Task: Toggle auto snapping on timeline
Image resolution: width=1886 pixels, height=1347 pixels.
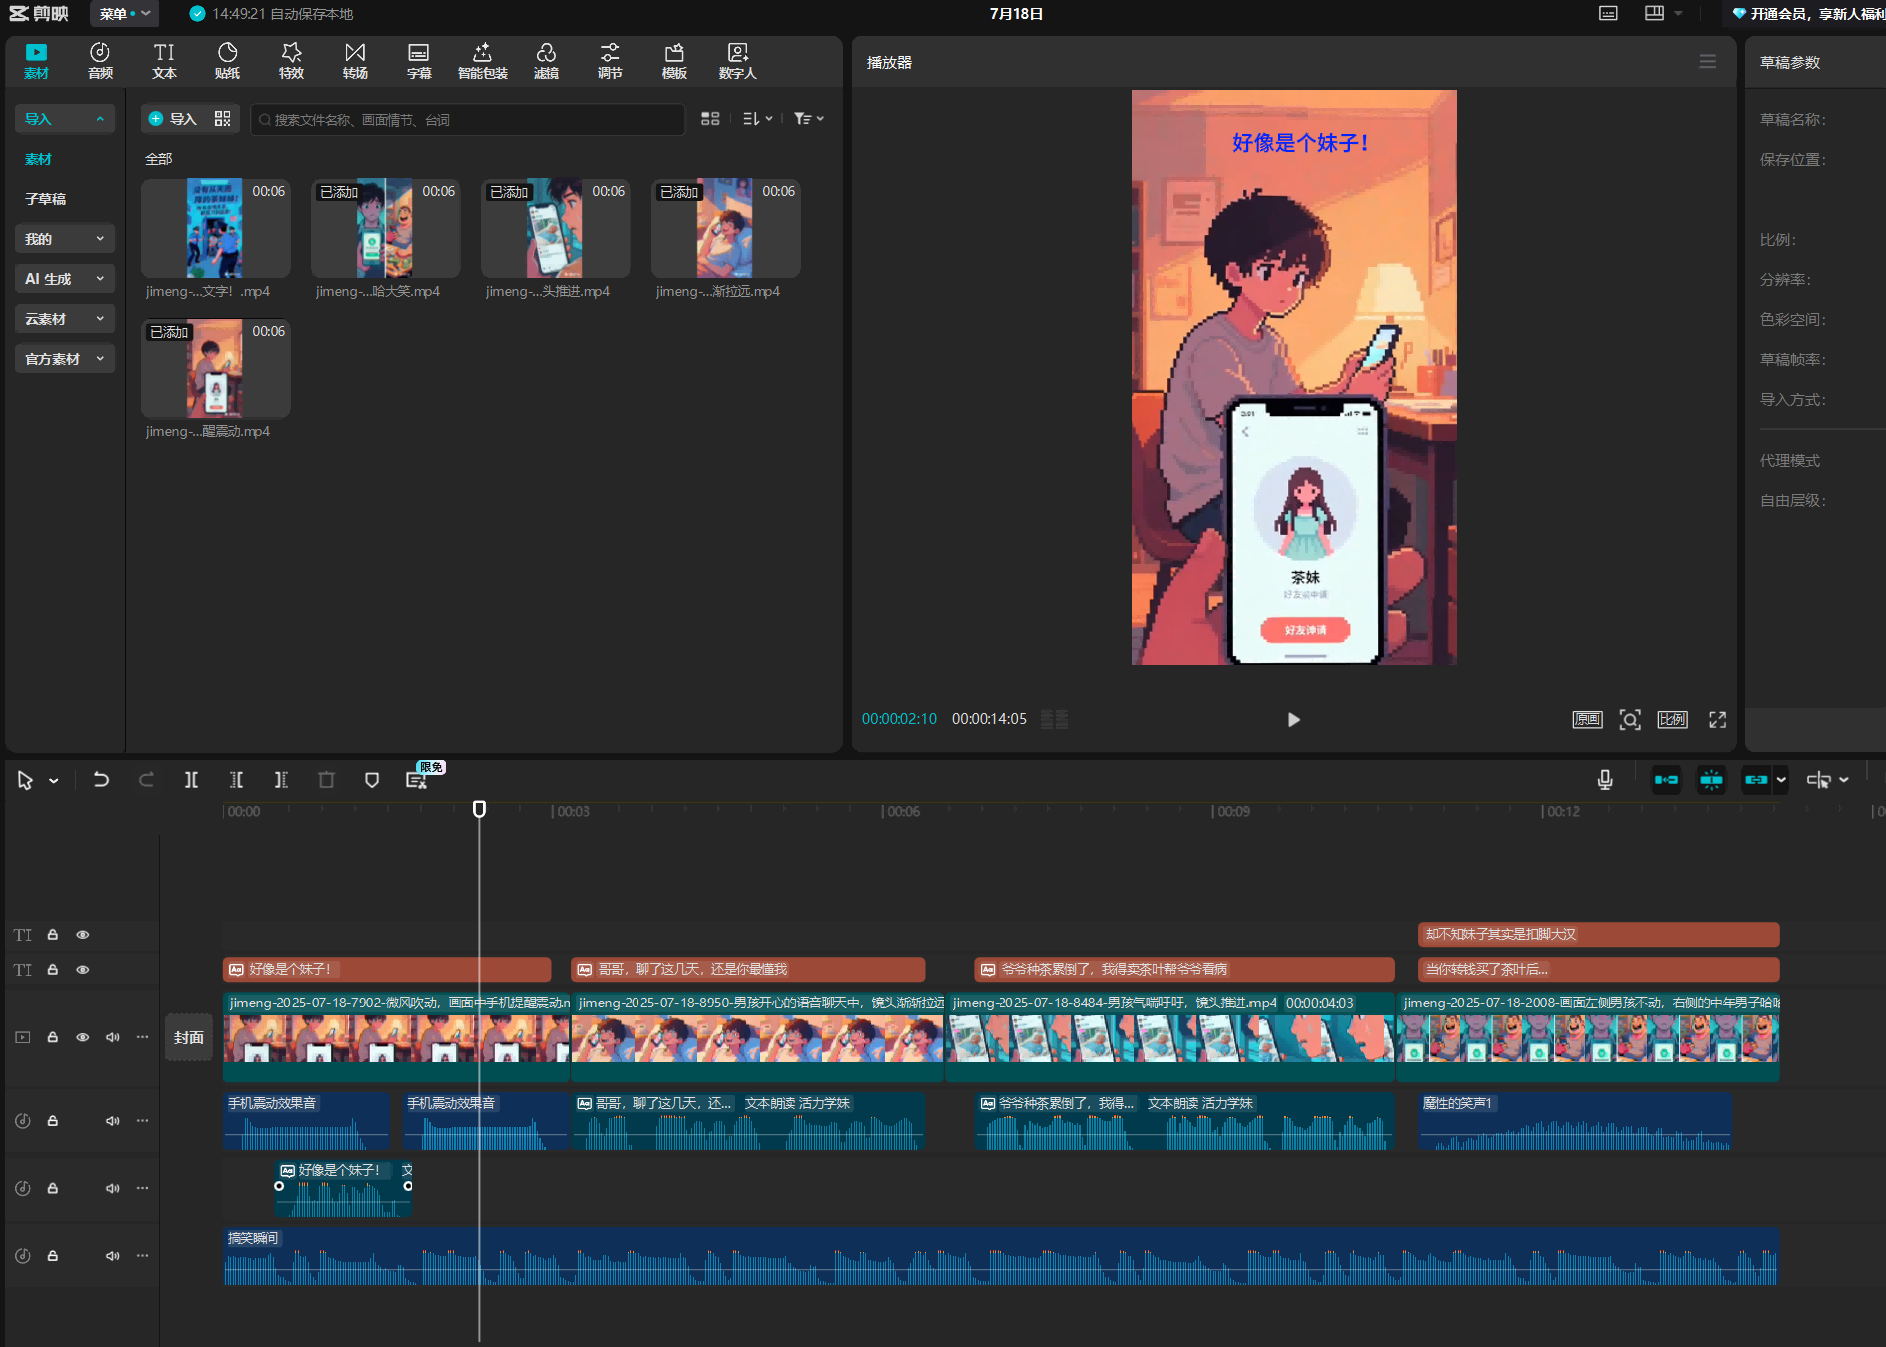Action: 1711,780
